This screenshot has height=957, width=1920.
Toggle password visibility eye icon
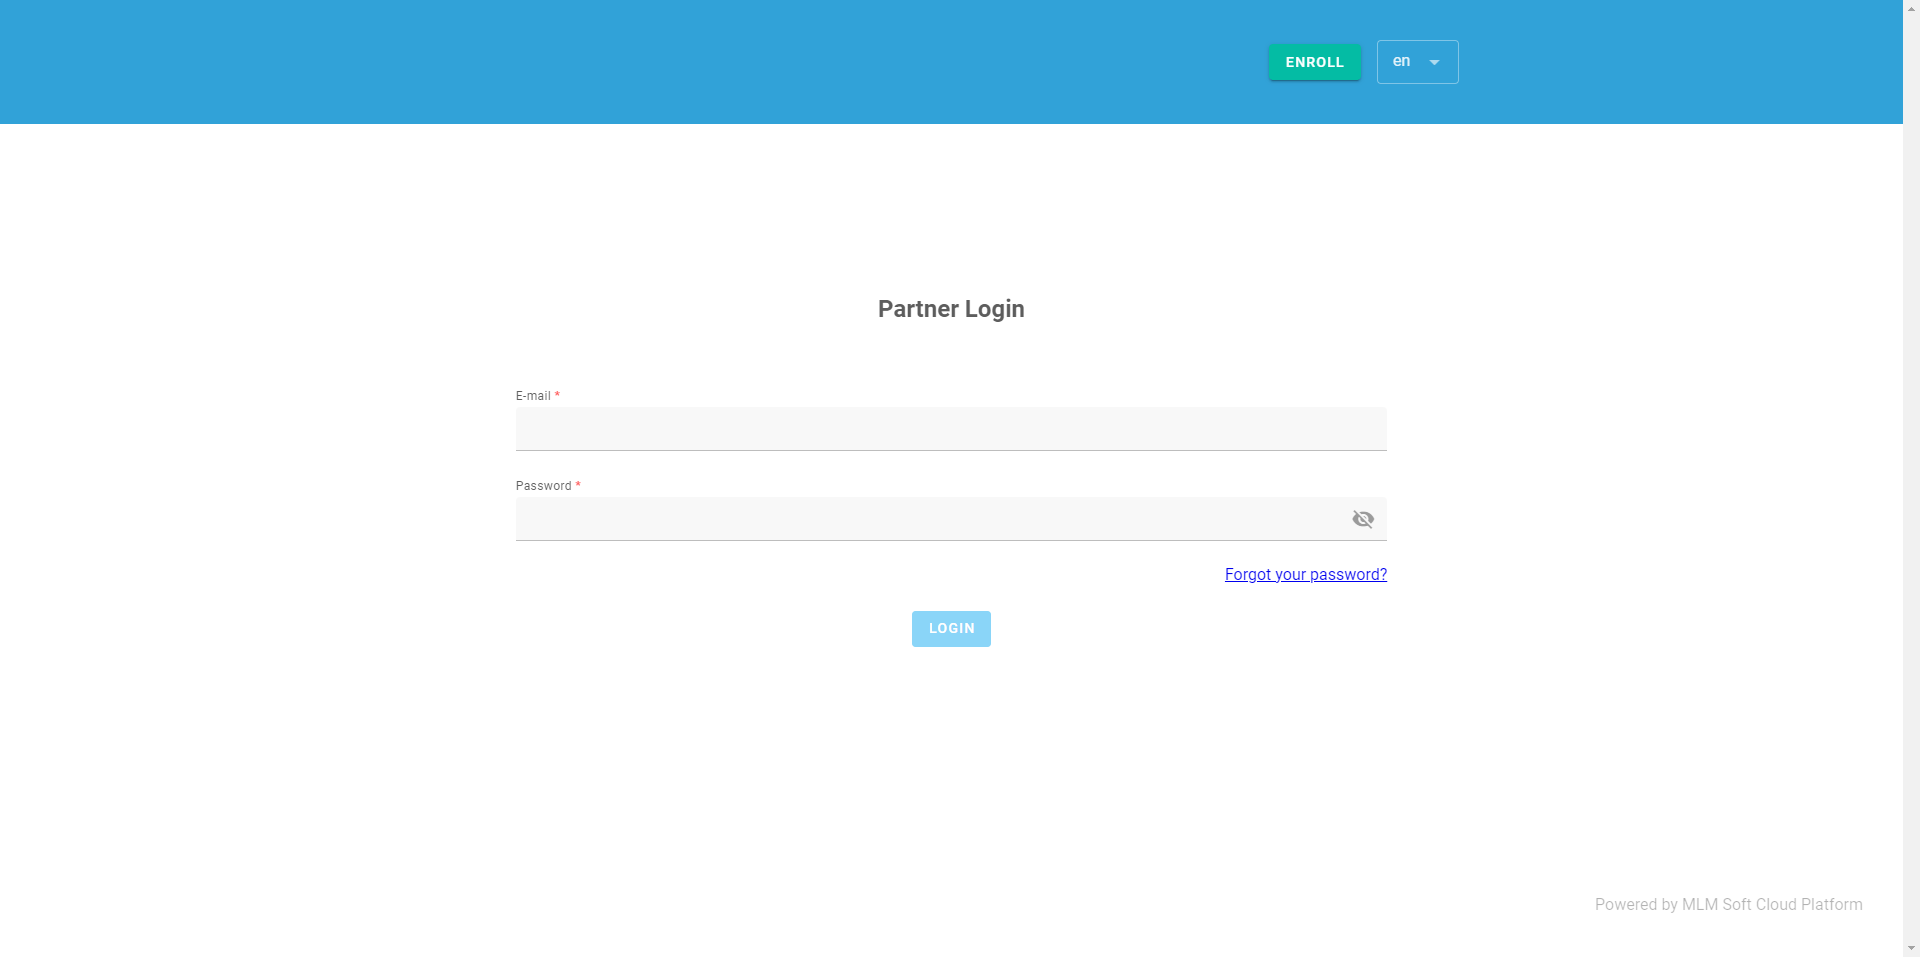pos(1363,519)
